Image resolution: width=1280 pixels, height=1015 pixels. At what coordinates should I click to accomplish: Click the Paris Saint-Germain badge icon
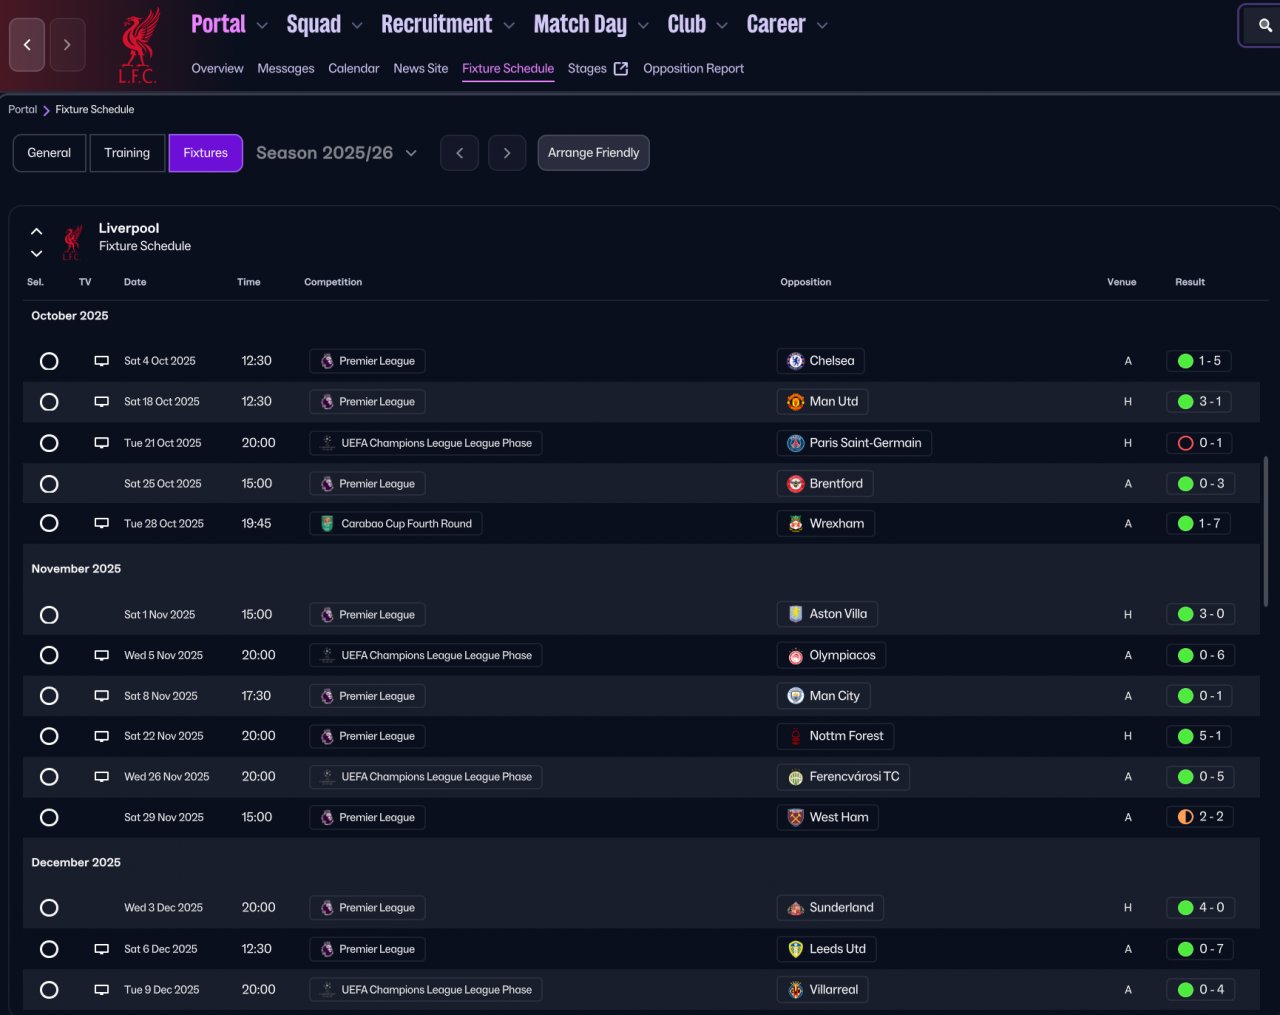(796, 443)
